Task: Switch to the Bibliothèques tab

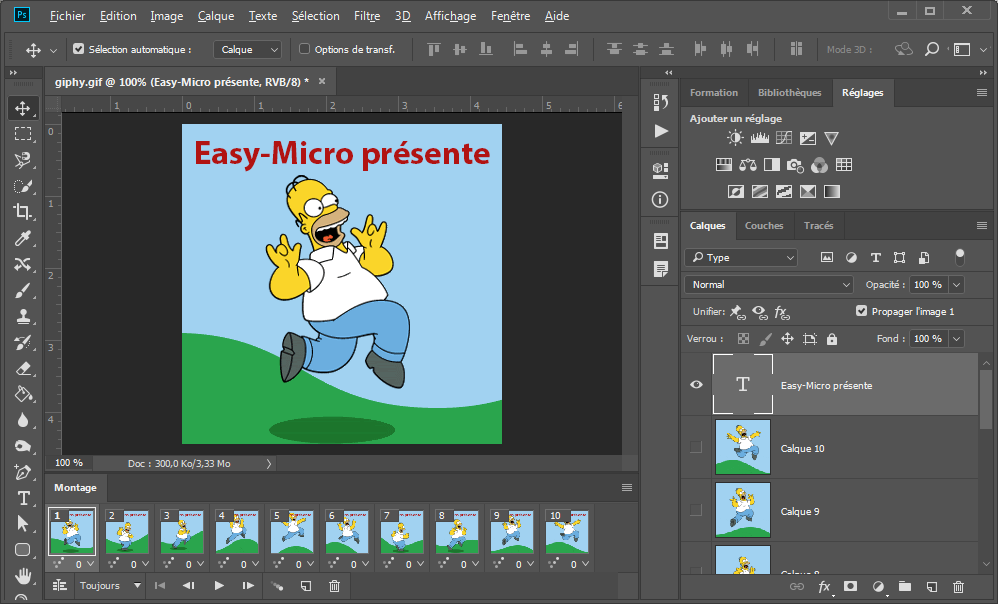Action: 789,92
